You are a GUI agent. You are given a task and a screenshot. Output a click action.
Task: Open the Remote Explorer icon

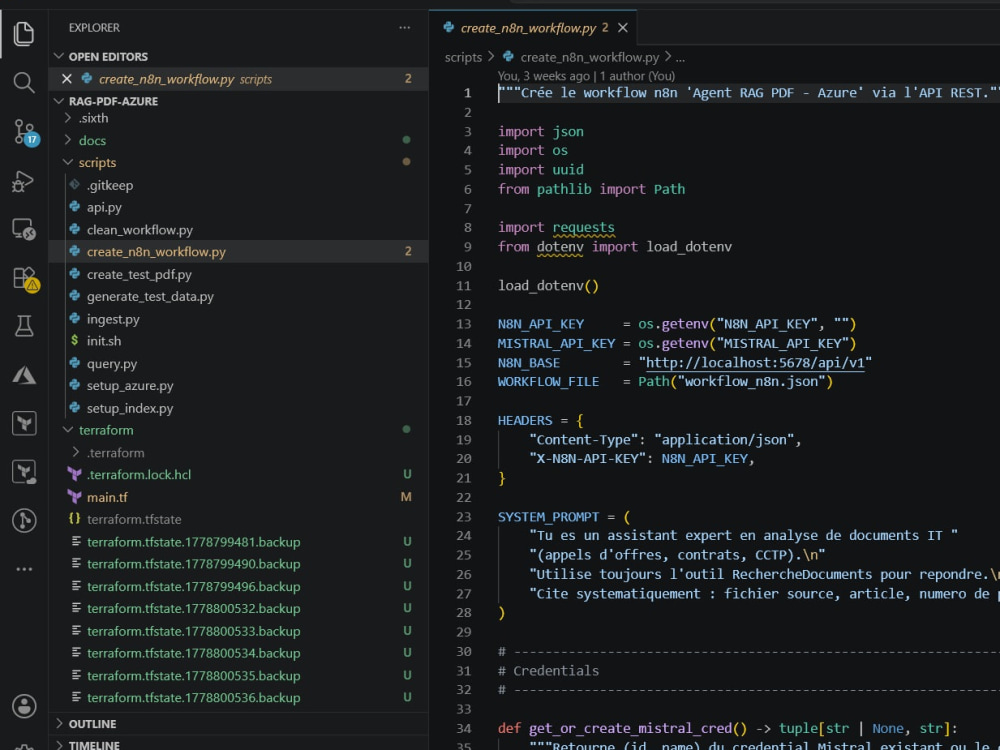24,229
